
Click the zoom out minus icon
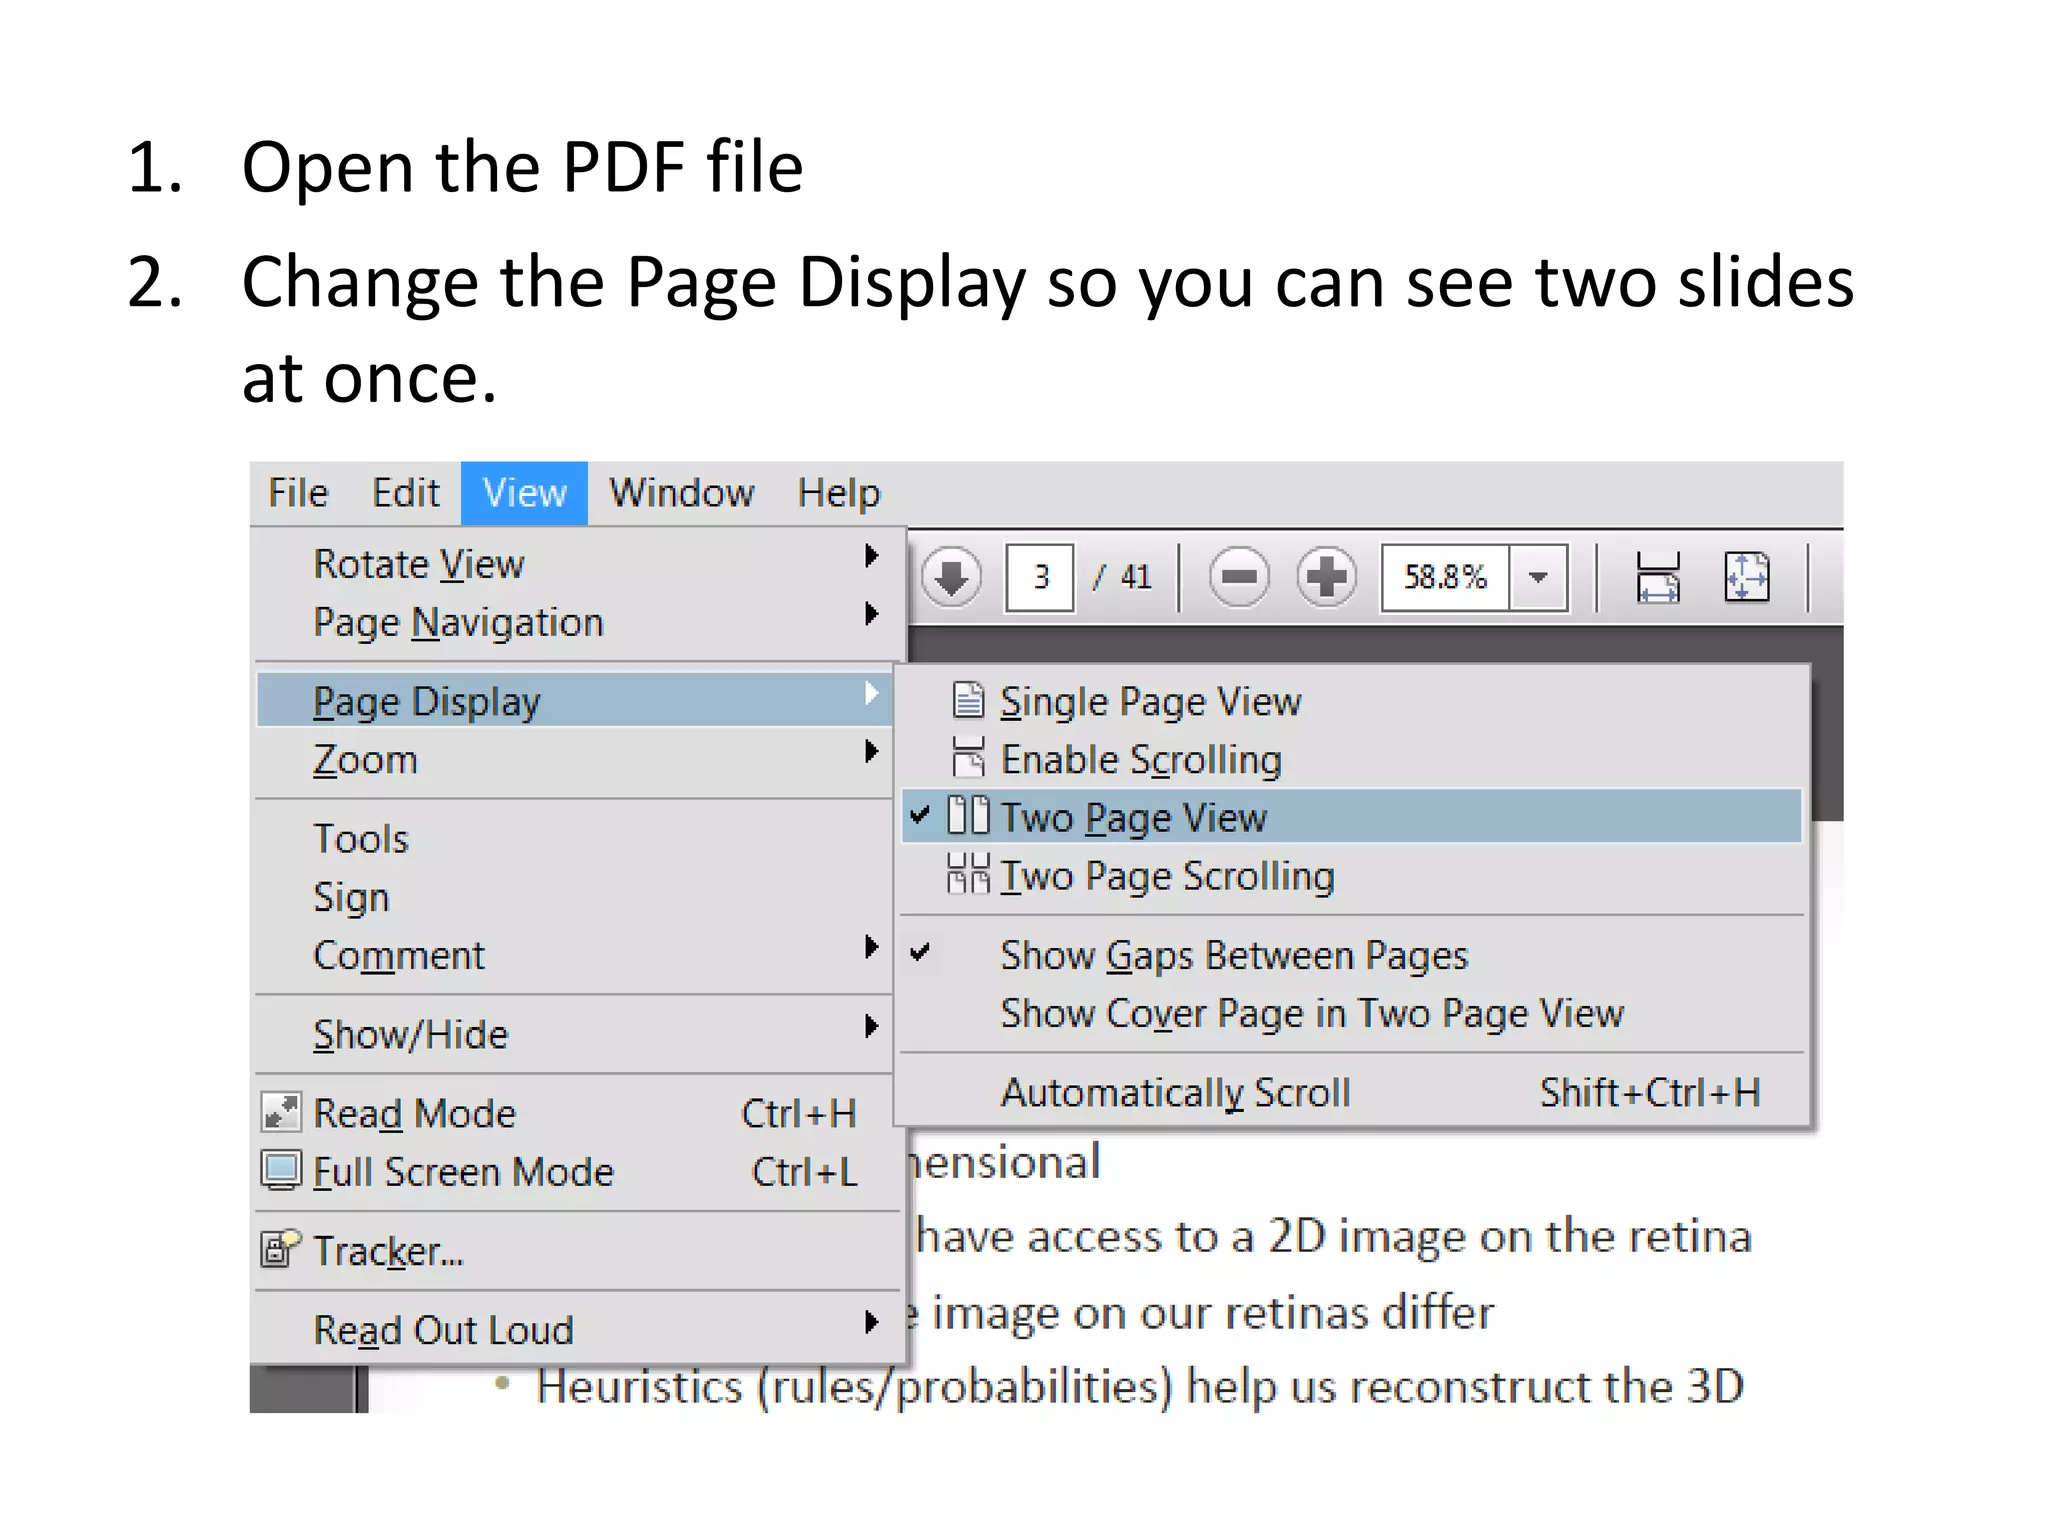1238,577
